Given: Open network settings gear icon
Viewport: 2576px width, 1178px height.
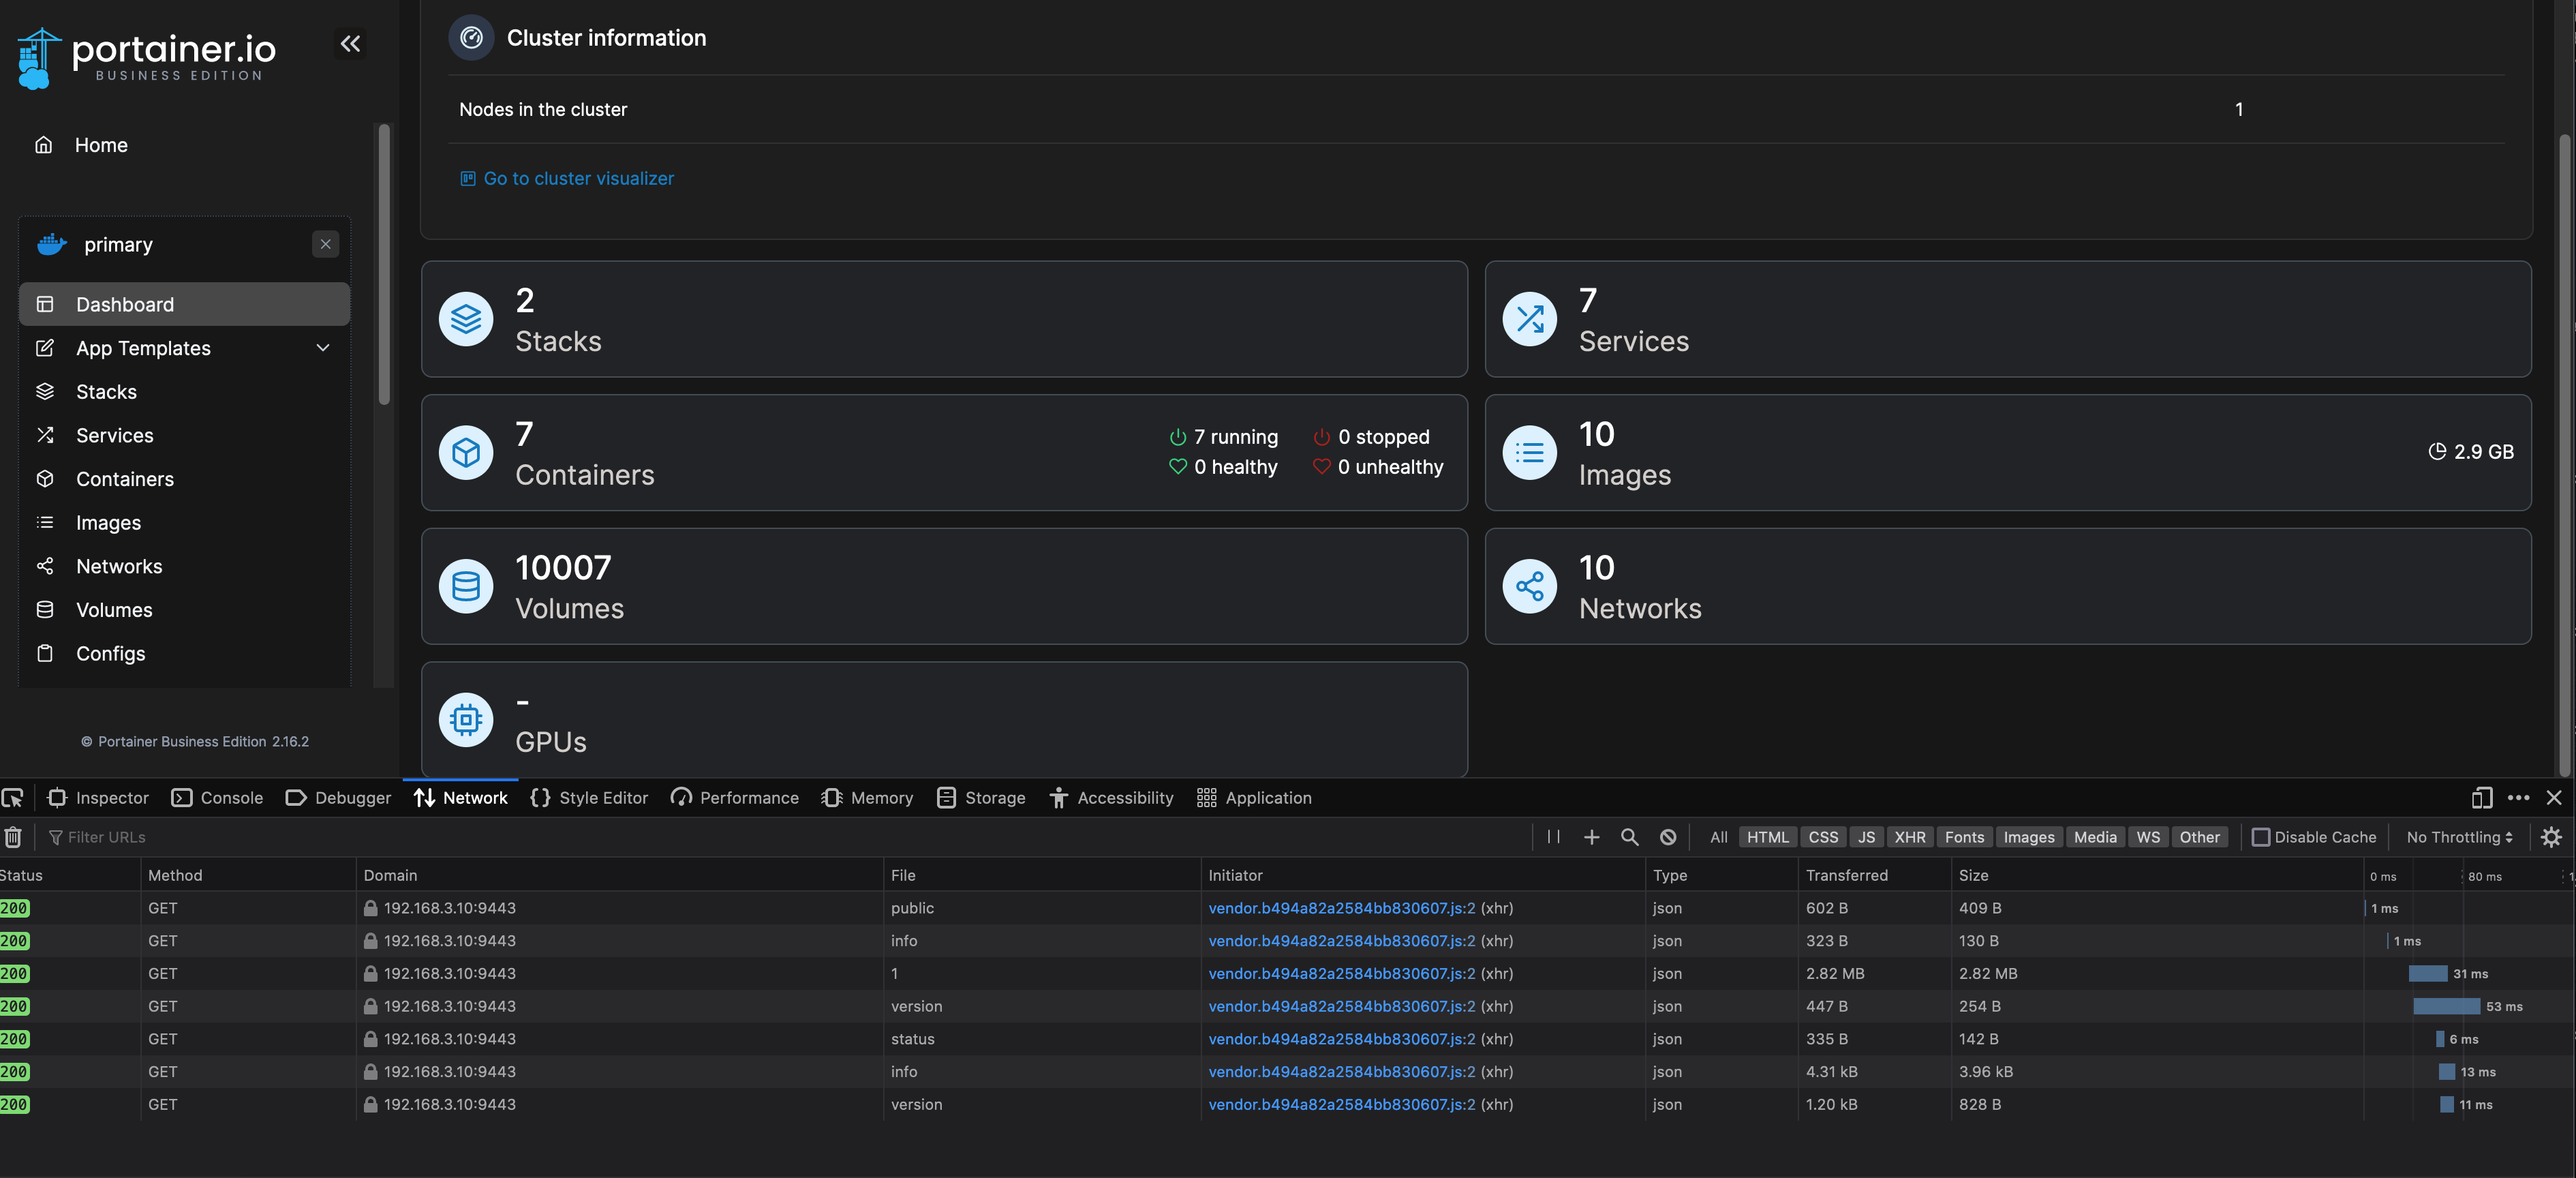Looking at the screenshot, I should [x=2551, y=837].
